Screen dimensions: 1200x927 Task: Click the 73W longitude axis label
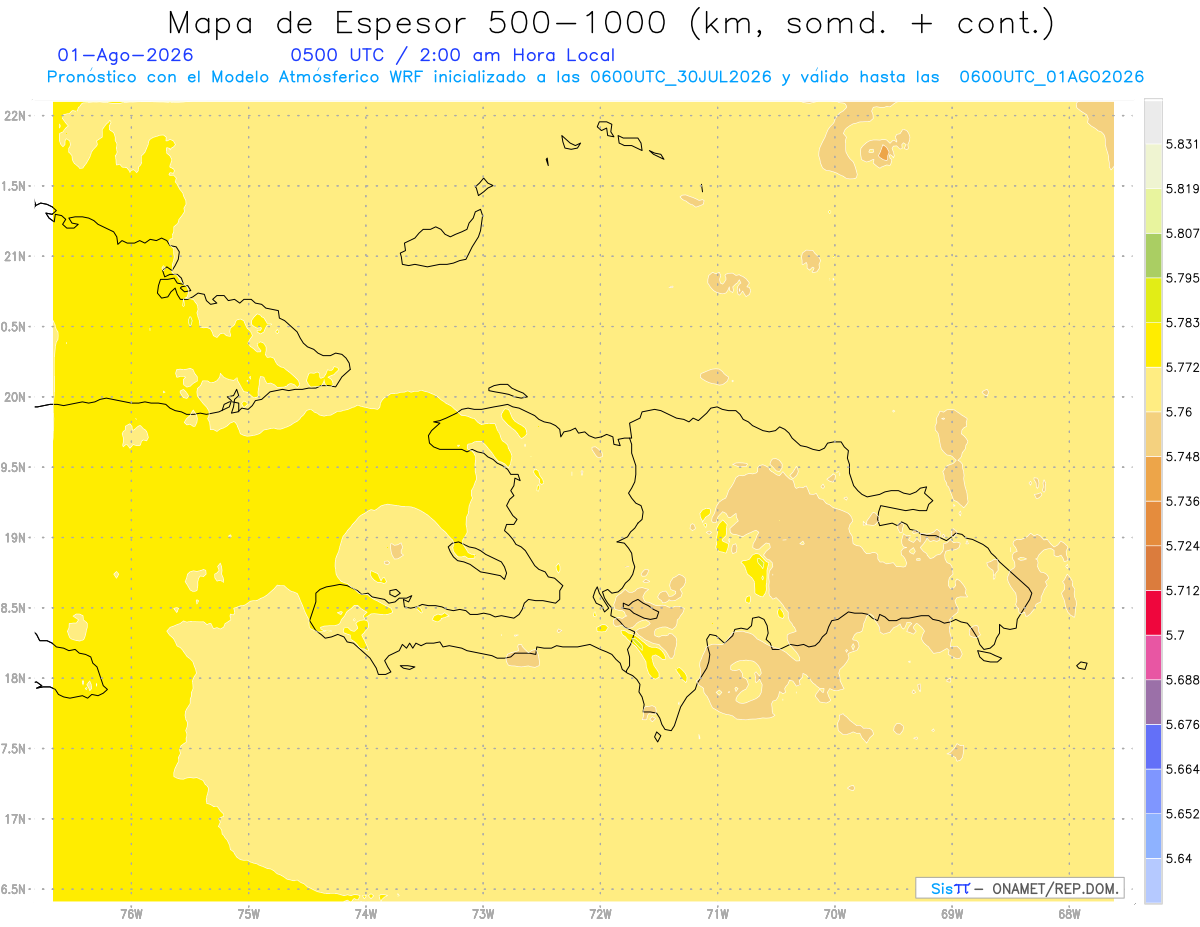tap(483, 914)
